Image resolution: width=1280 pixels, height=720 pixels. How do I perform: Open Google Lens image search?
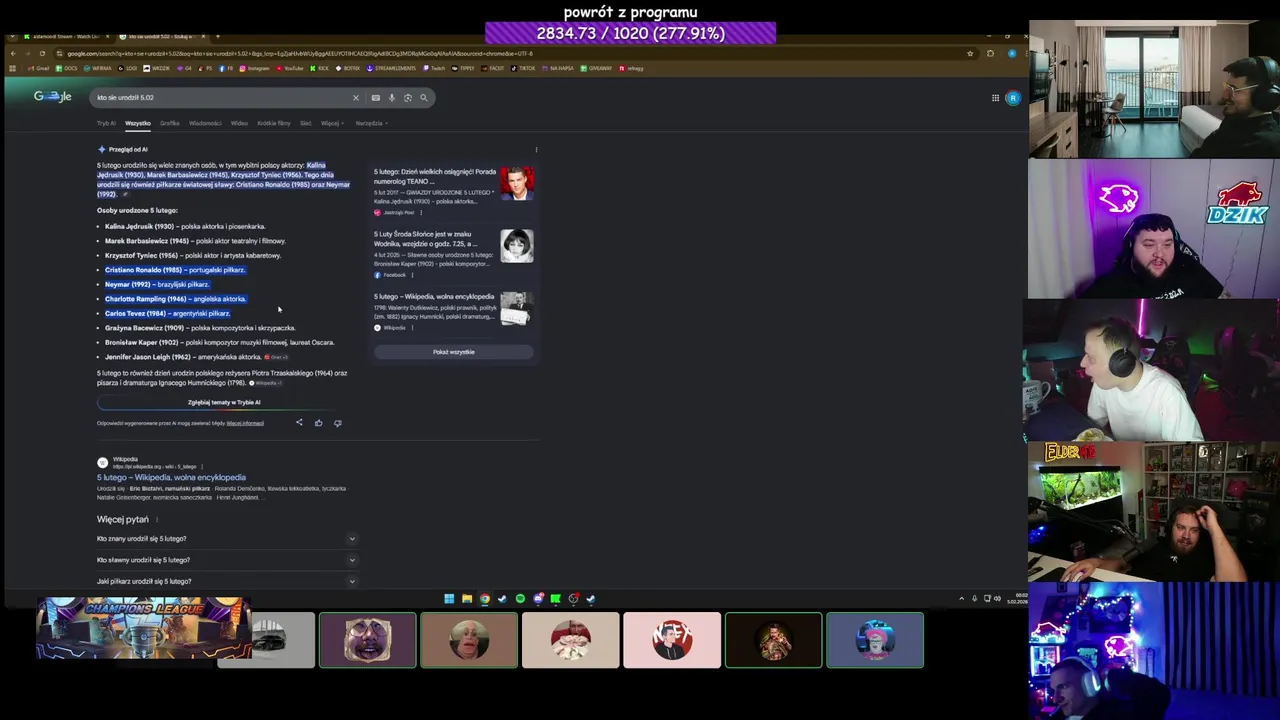pos(407,97)
